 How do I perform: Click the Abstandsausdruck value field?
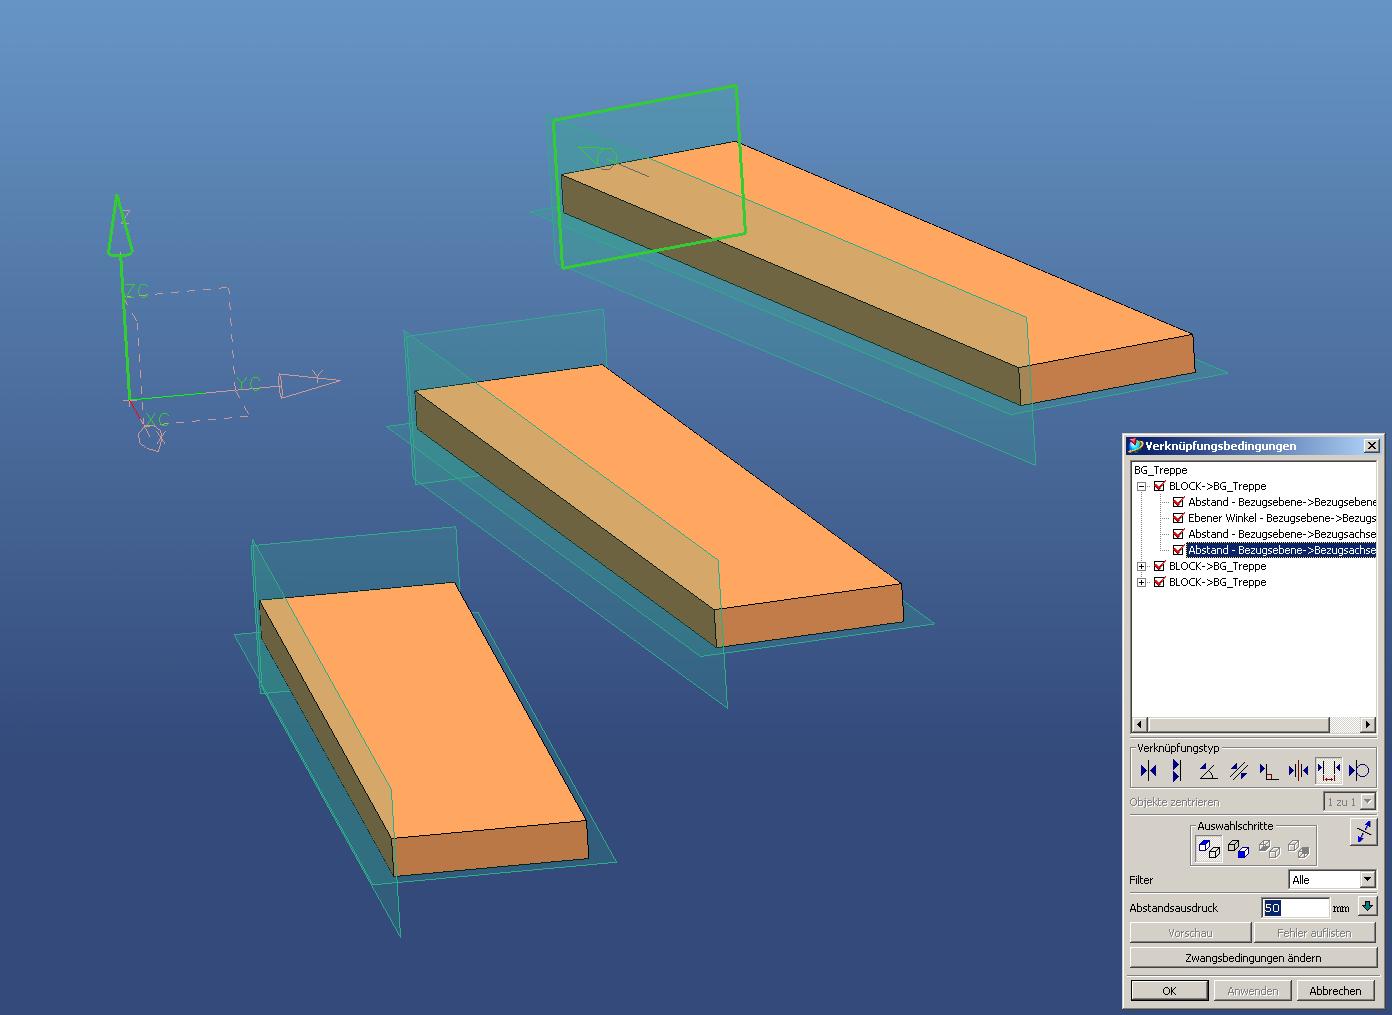pyautogui.click(x=1295, y=908)
